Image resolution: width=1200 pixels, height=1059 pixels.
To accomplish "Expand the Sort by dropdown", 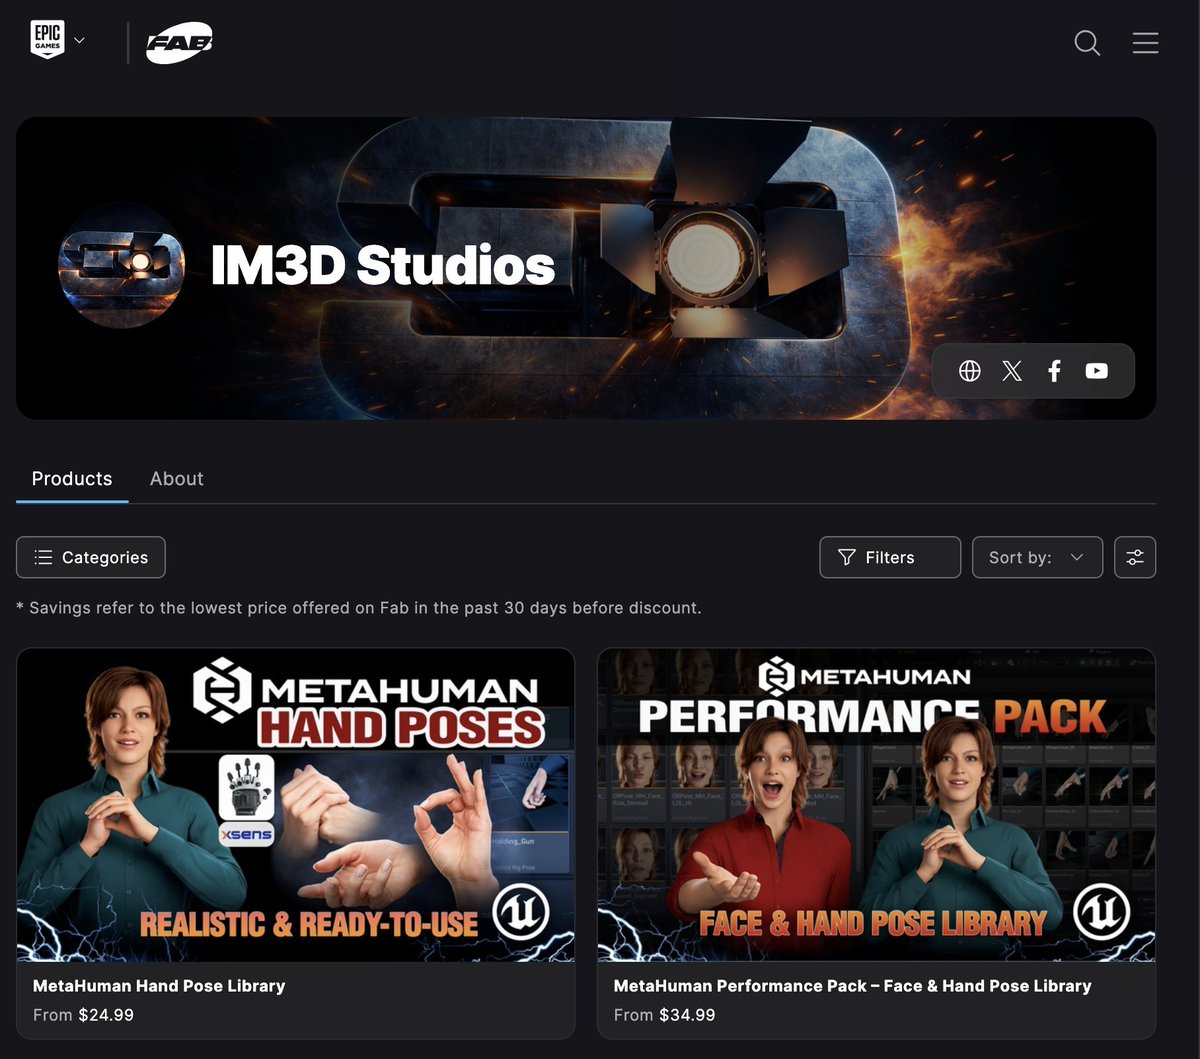I will pos(1037,558).
